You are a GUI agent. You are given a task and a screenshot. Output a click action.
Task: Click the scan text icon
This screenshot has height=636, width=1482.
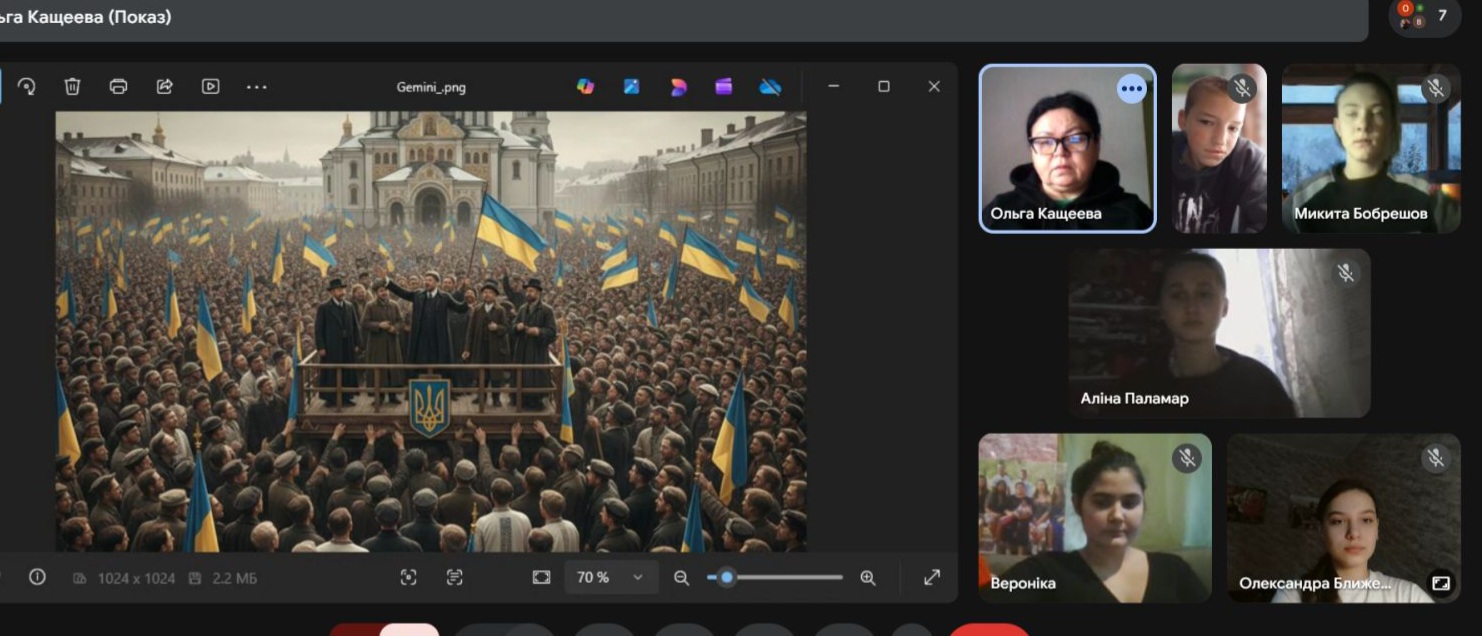[x=455, y=577]
